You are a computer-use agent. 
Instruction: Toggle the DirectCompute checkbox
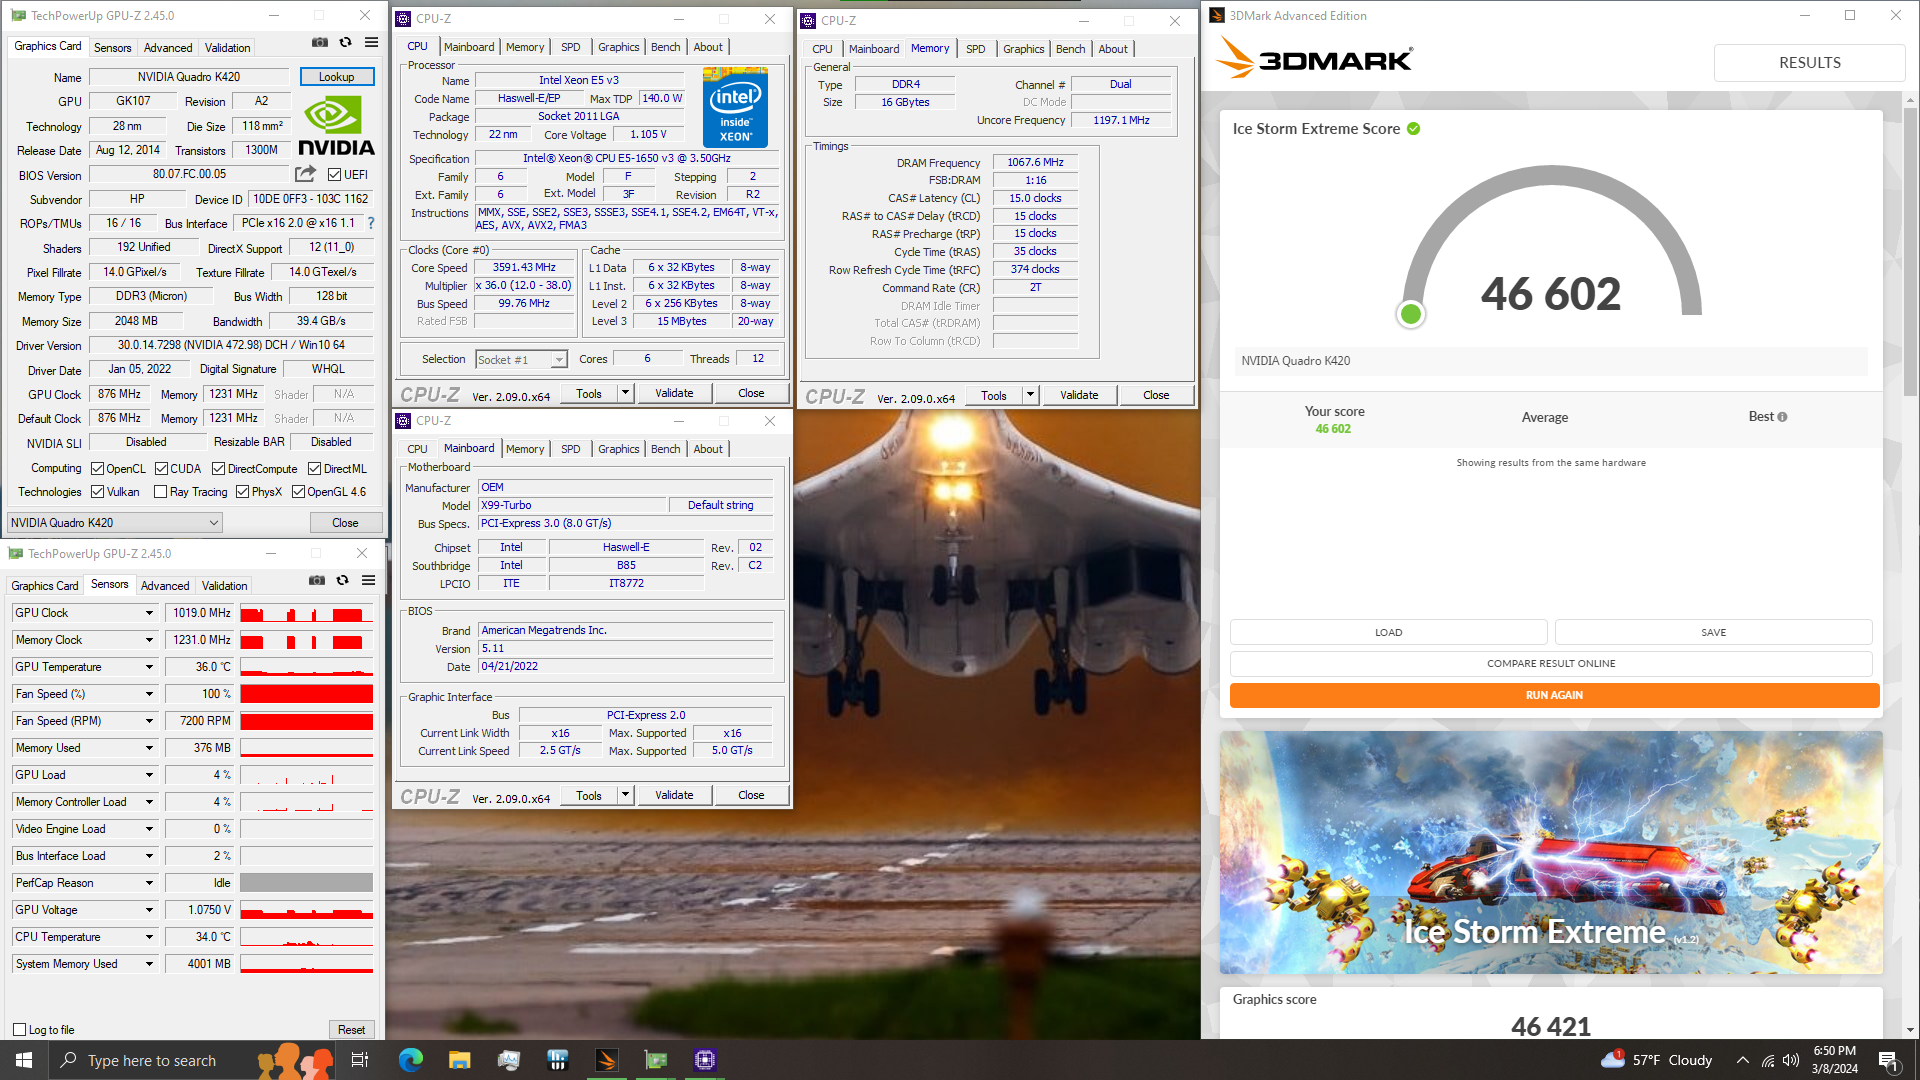click(218, 468)
